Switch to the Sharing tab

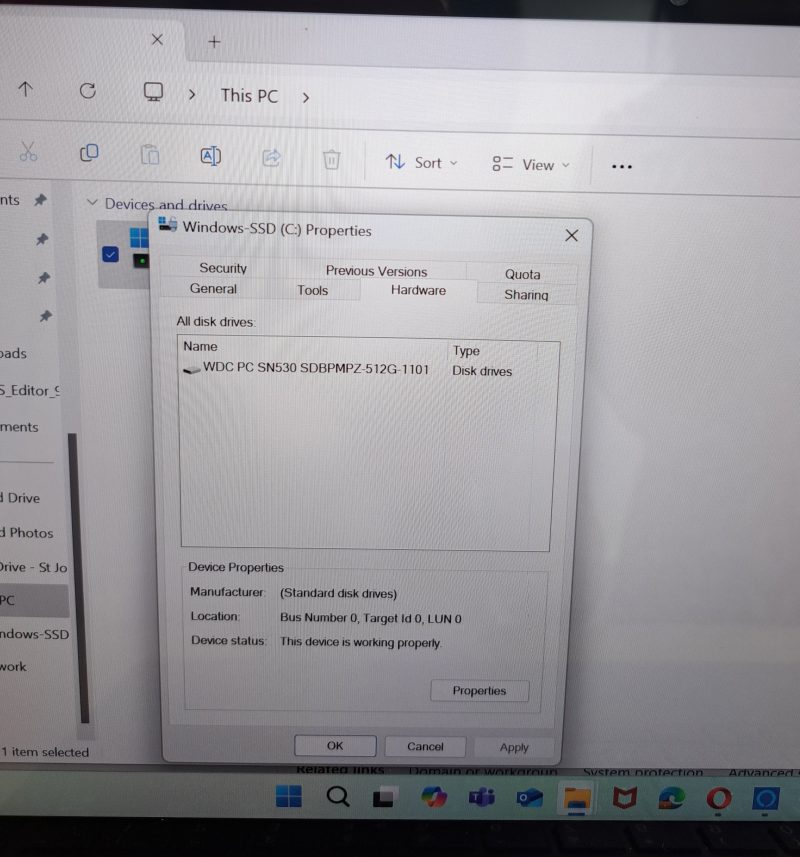(x=526, y=295)
